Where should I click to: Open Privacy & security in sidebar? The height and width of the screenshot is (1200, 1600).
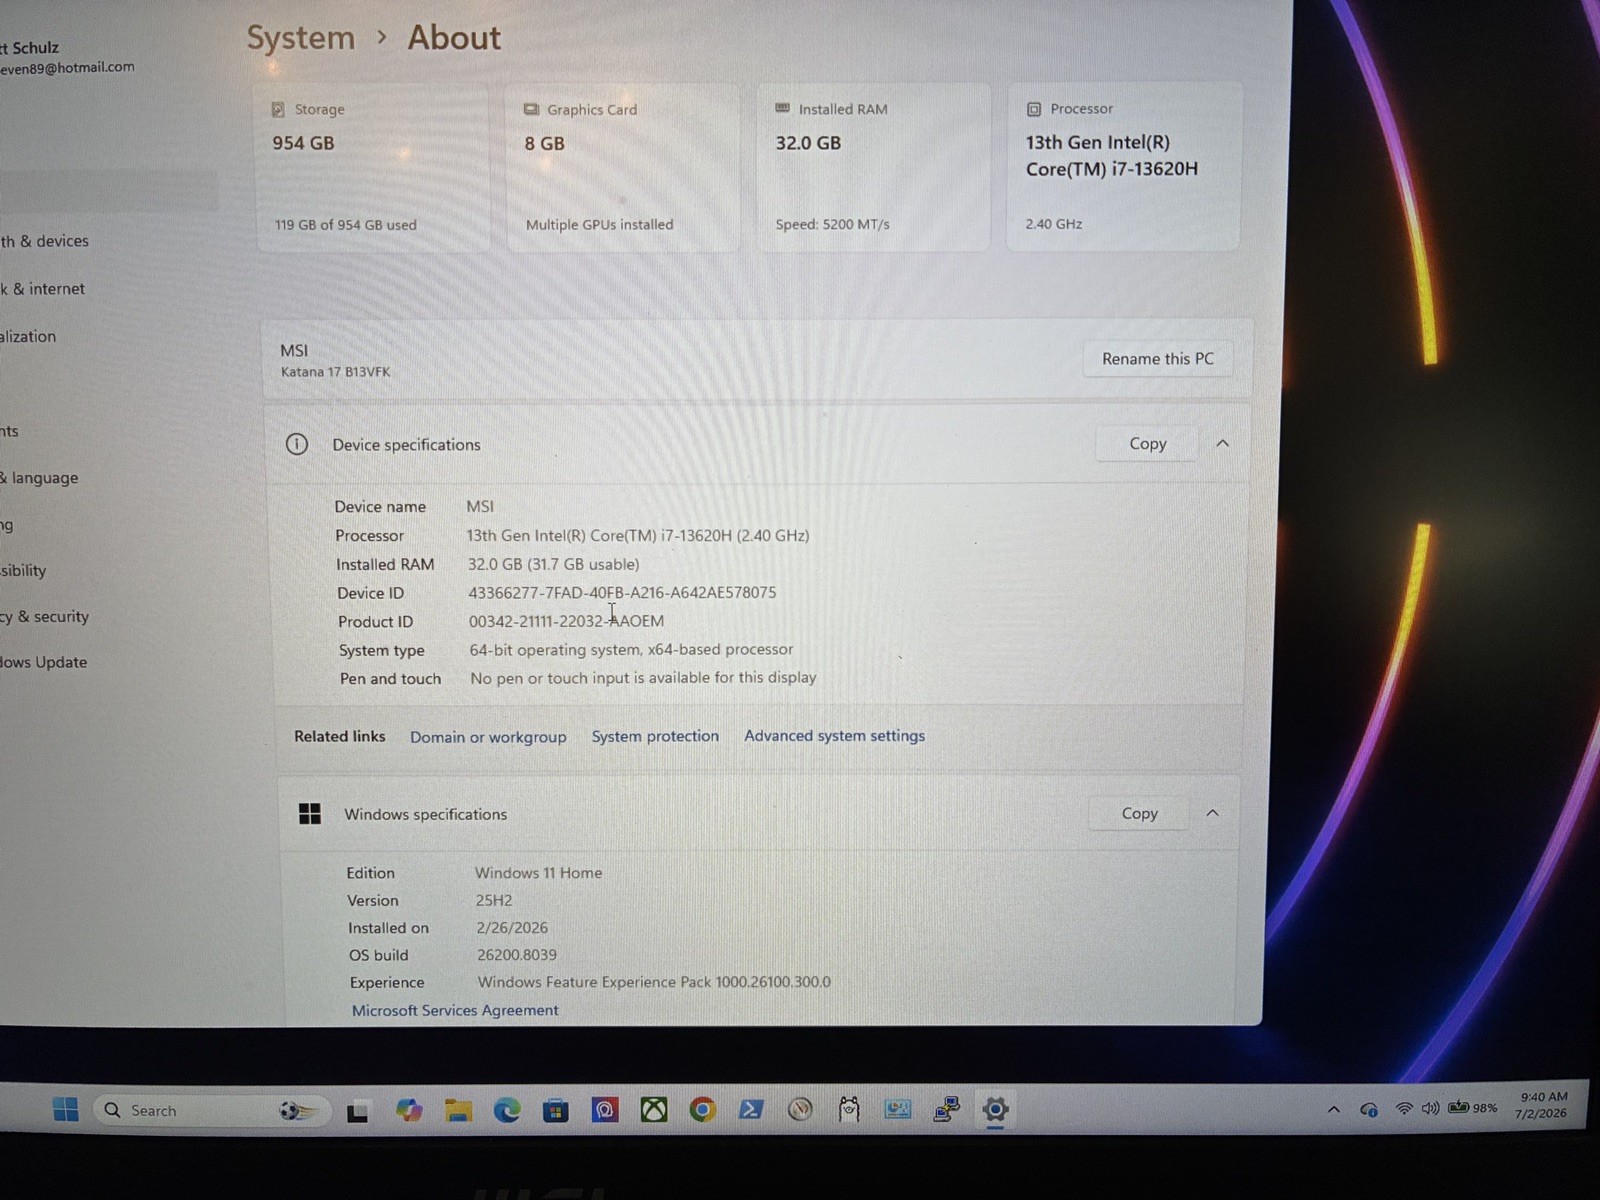45,617
